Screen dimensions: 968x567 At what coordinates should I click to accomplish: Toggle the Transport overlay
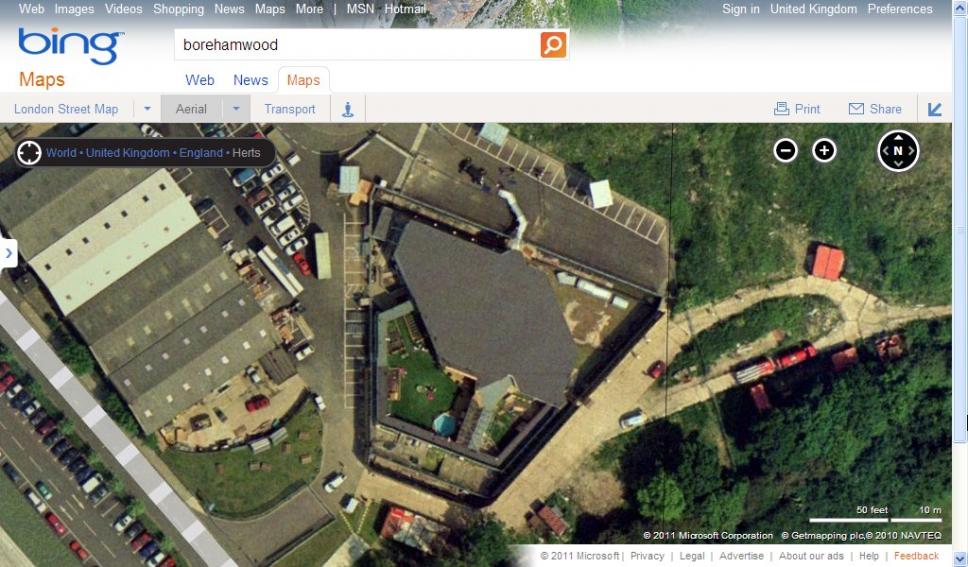point(290,109)
